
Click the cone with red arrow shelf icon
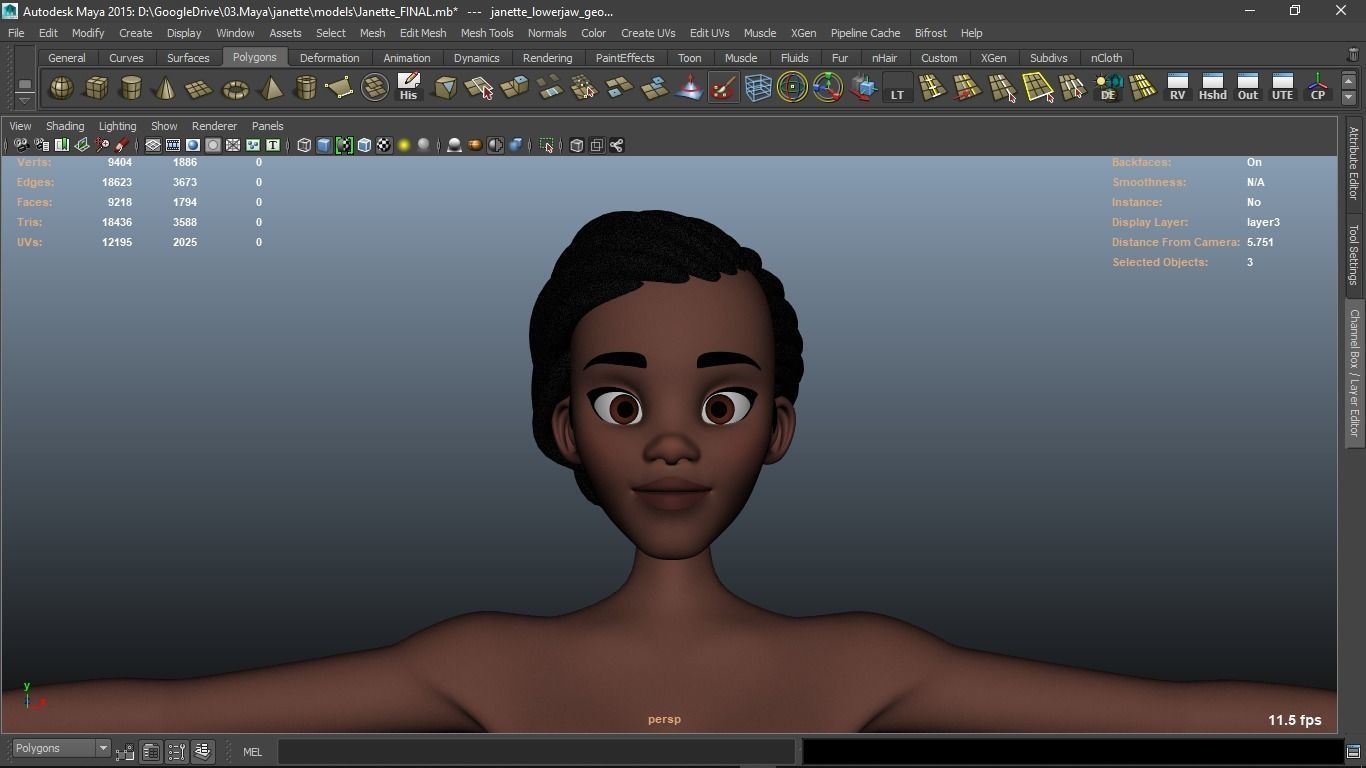tap(689, 88)
